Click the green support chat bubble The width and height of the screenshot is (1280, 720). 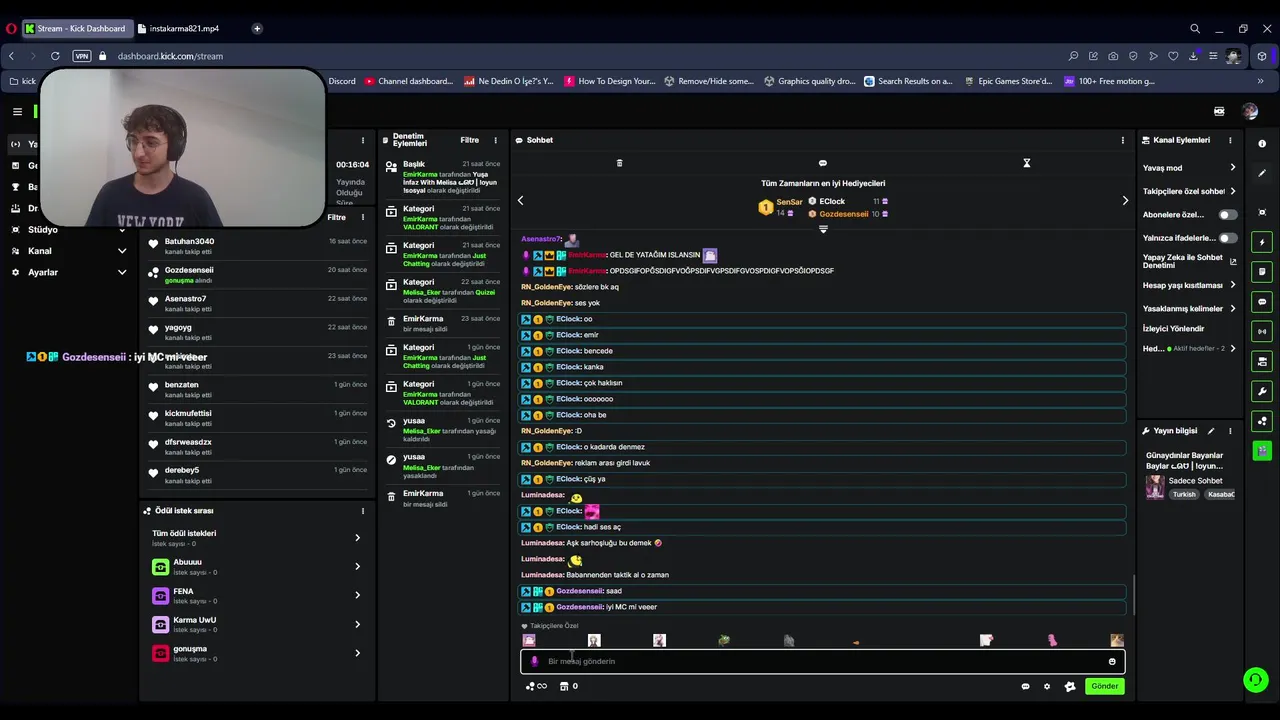point(1255,680)
